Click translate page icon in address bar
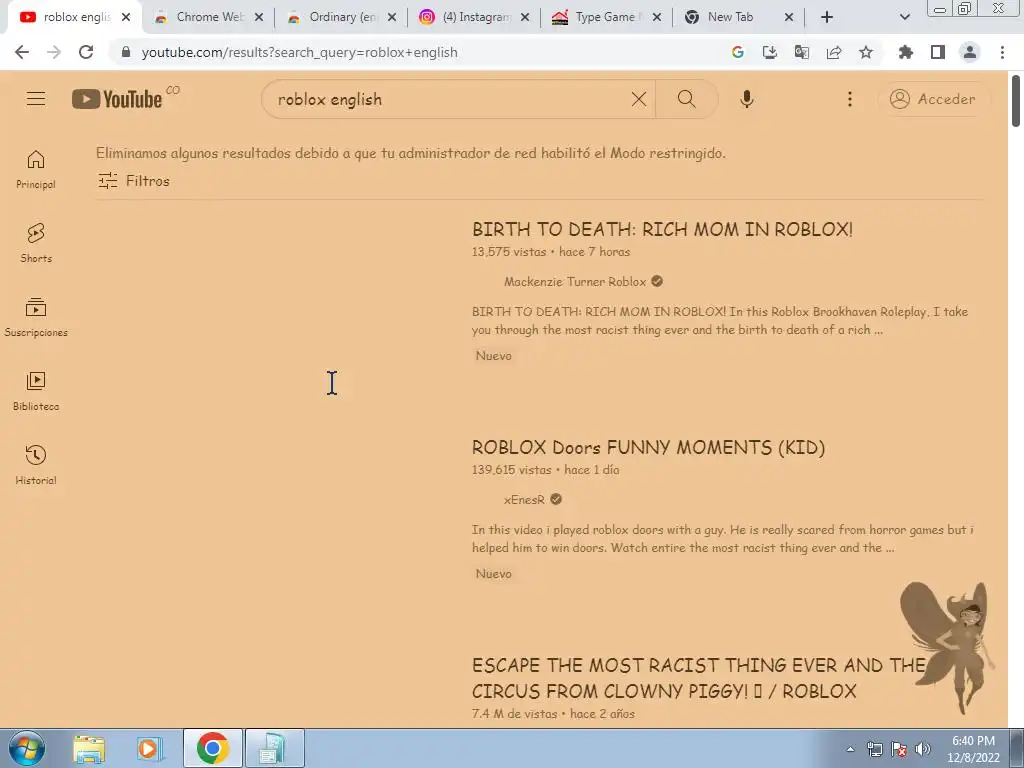This screenshot has height=768, width=1024. pyautogui.click(x=802, y=52)
